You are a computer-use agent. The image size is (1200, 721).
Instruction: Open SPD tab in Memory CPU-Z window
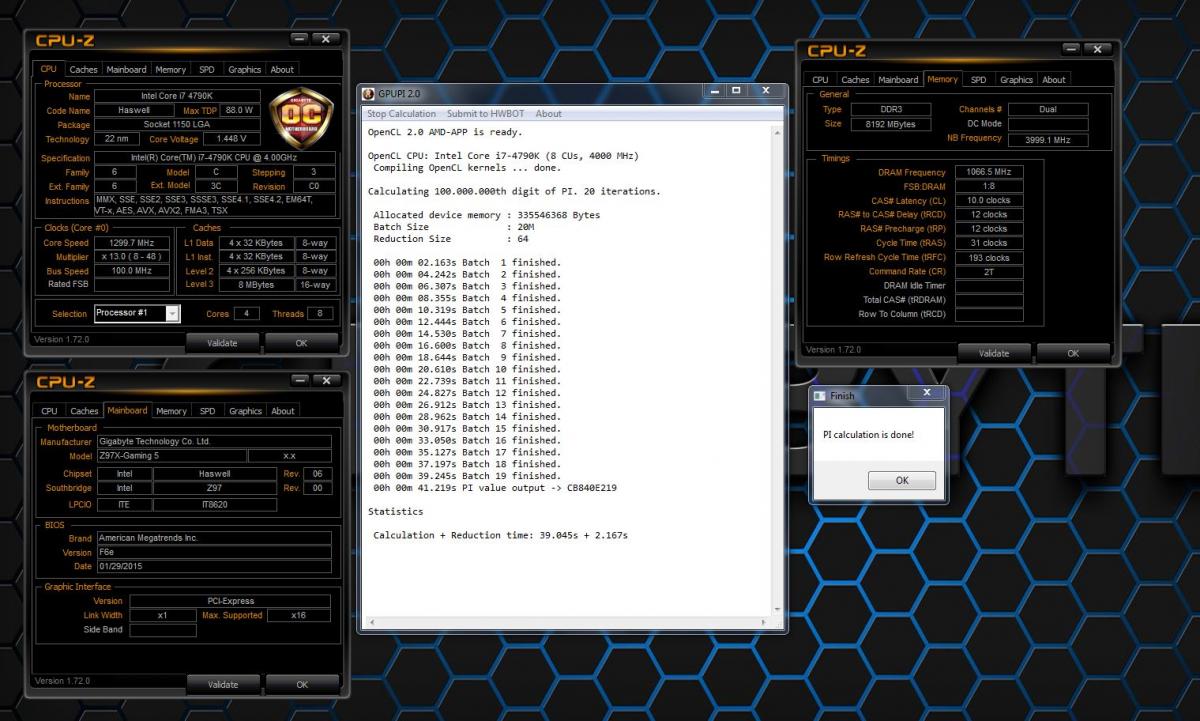point(978,80)
